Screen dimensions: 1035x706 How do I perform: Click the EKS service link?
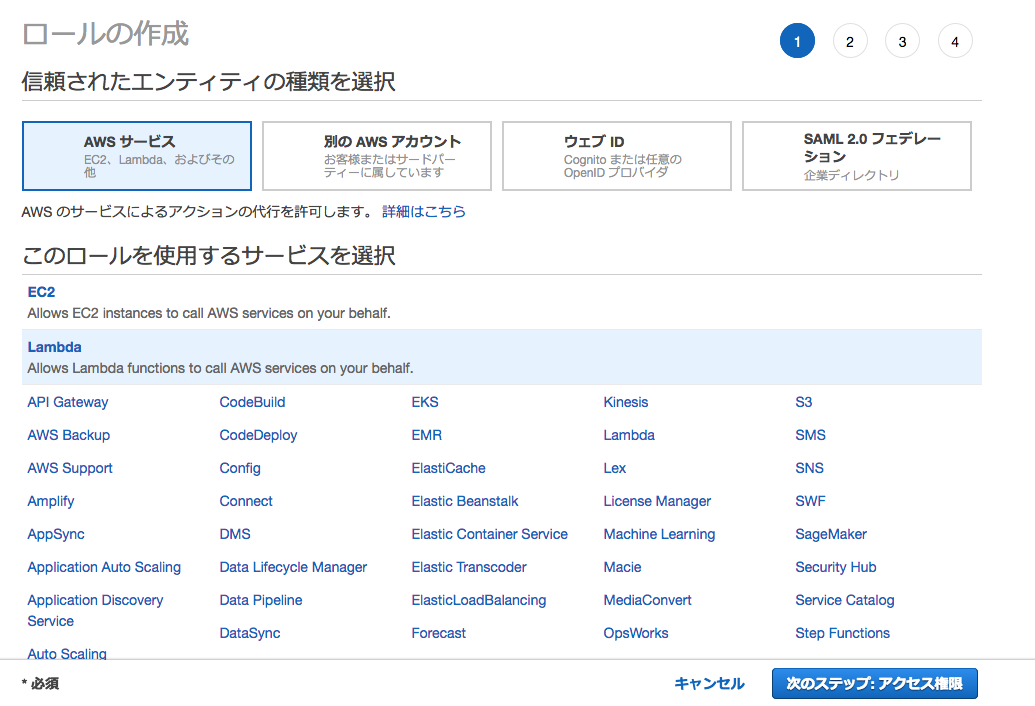click(425, 402)
